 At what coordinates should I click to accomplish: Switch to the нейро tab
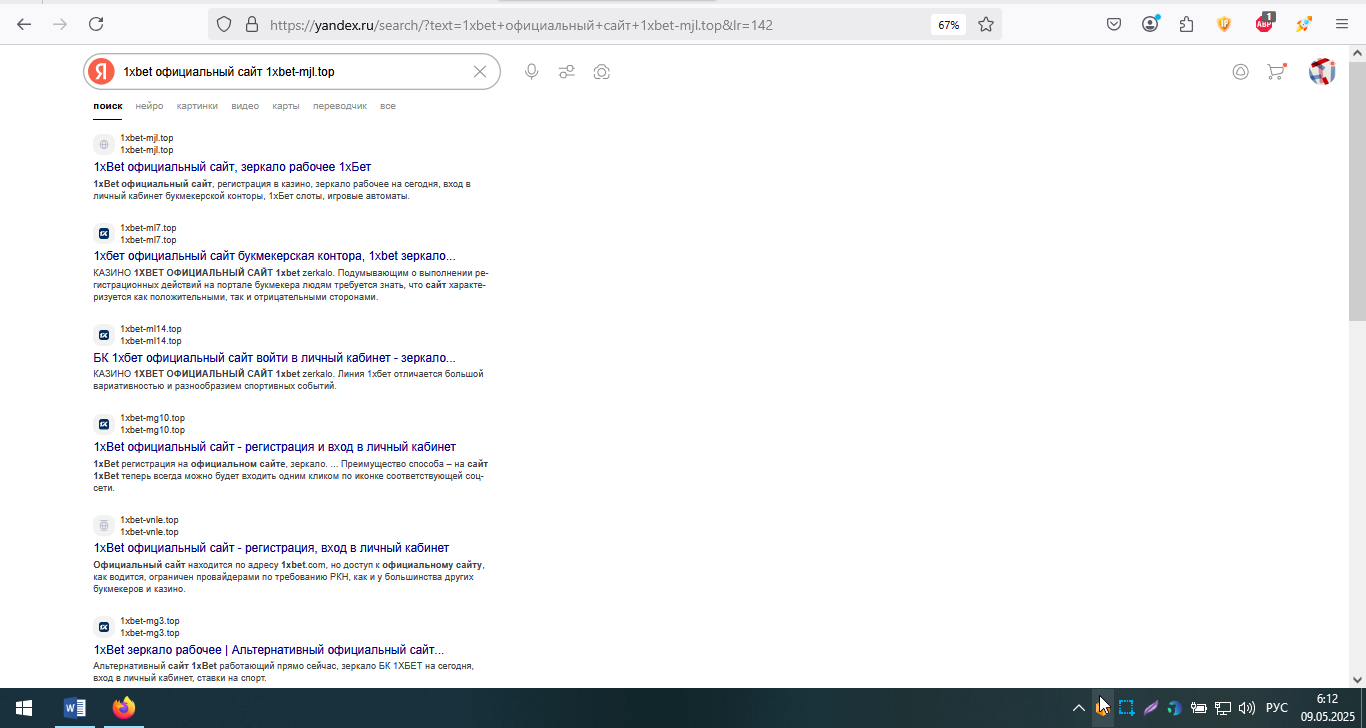(x=150, y=106)
